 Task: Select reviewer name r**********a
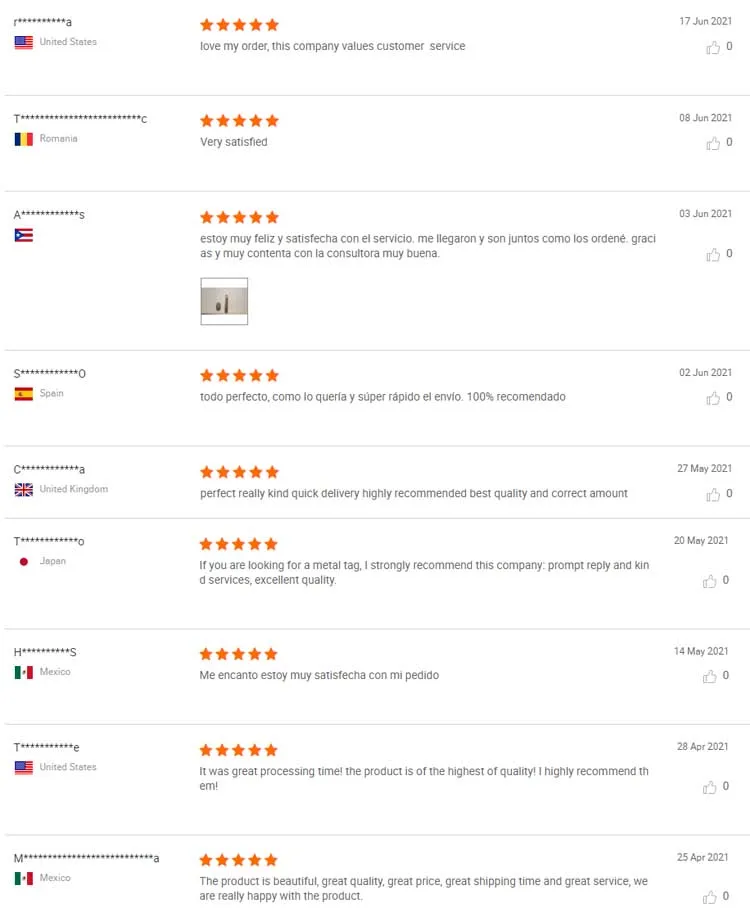coord(43,22)
